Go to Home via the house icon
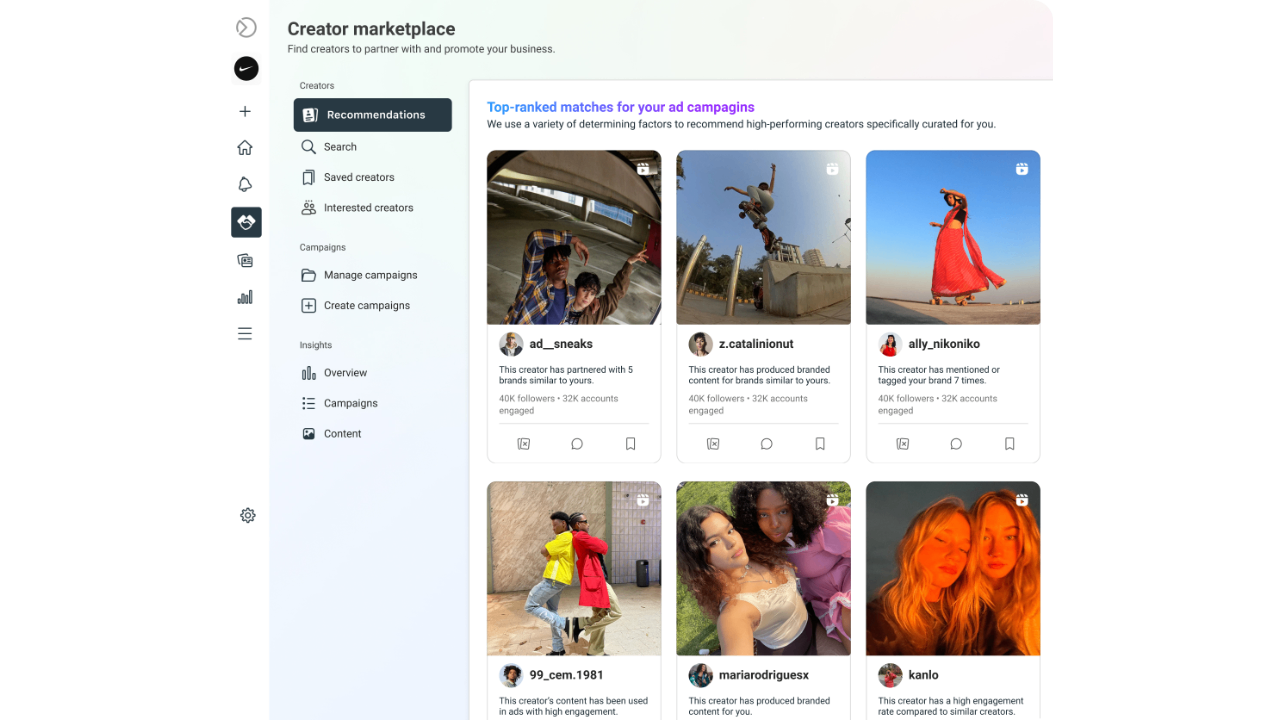The width and height of the screenshot is (1280, 720). 245,148
